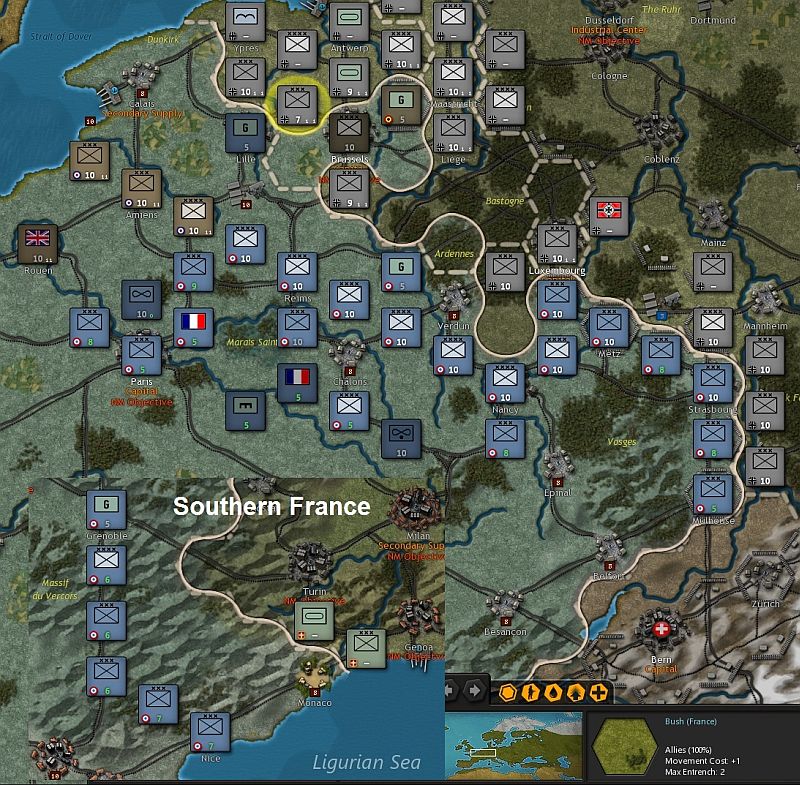
Task: Select the German flag HQ unit east of Bastogne
Action: 609,216
